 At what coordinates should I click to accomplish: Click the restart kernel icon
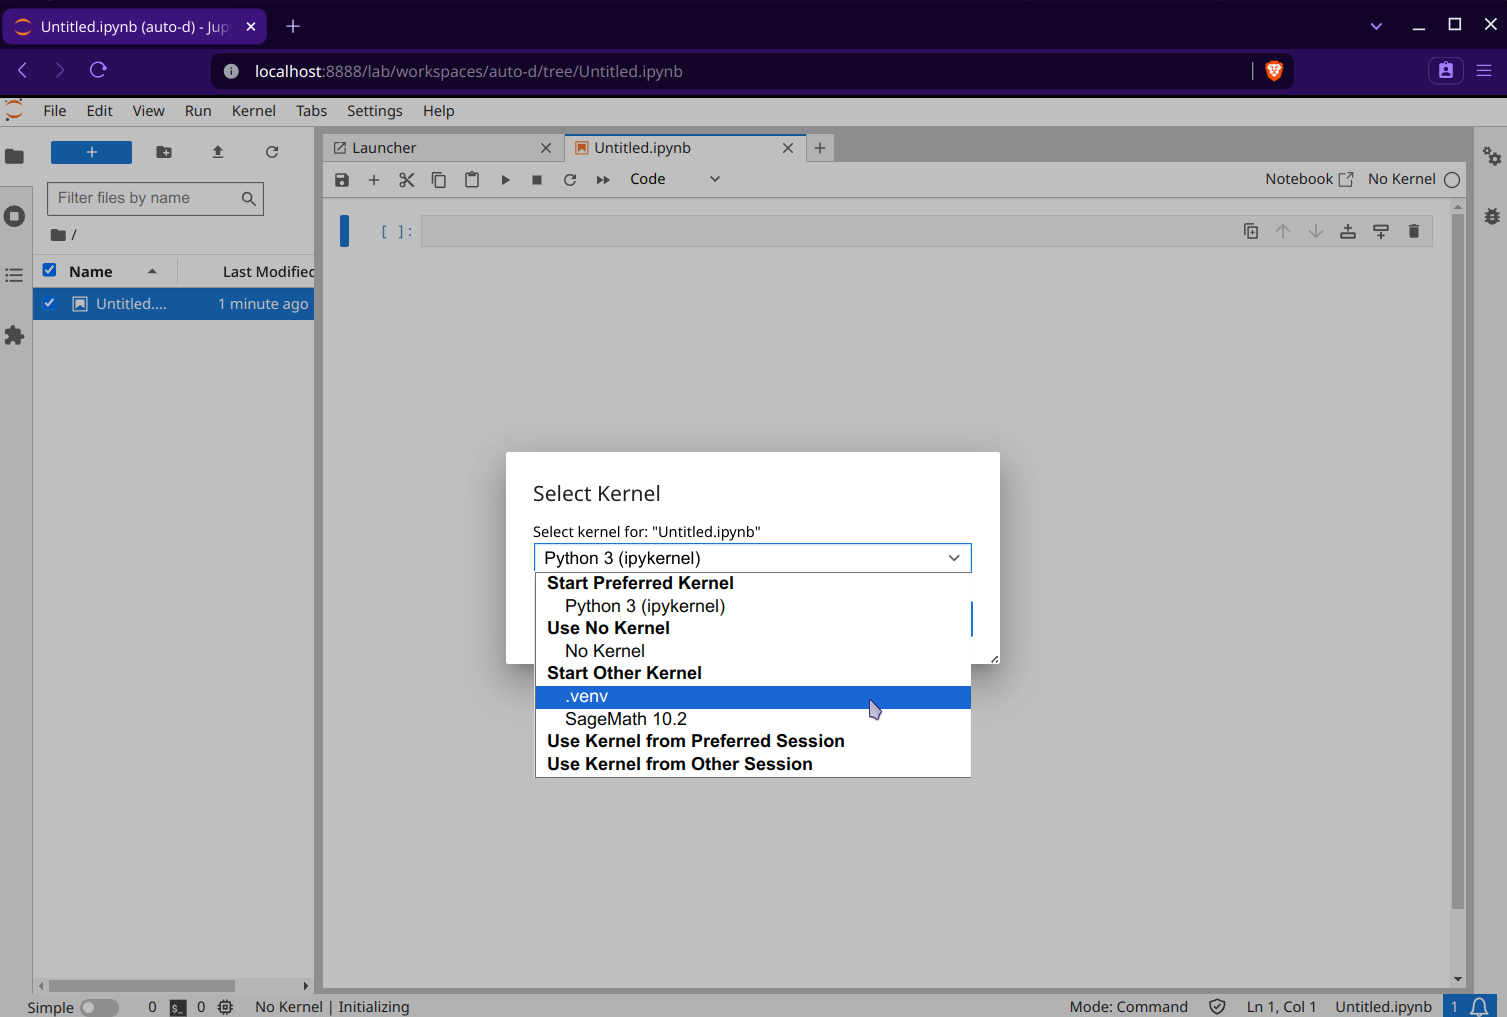pos(570,180)
